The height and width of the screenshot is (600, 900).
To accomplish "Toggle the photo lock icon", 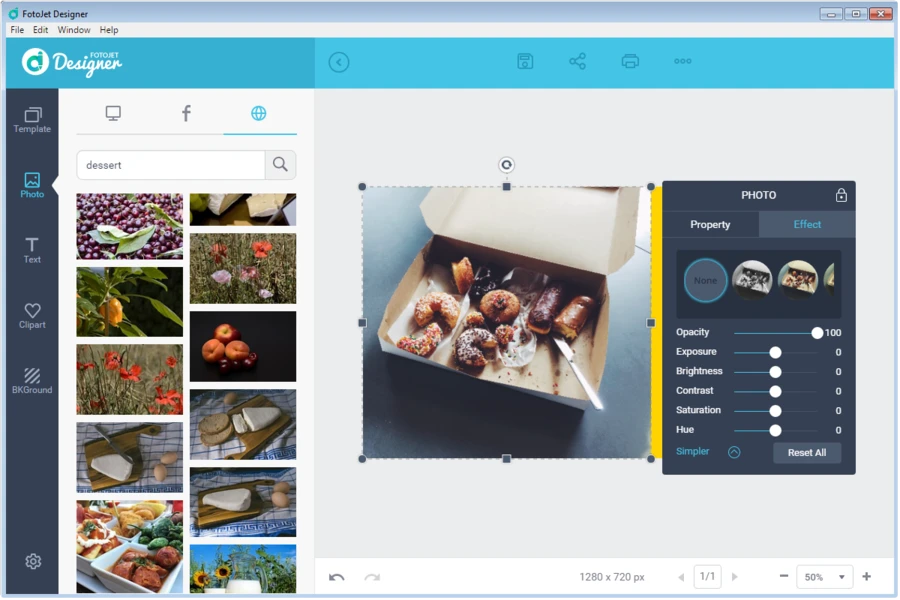I will coord(841,196).
